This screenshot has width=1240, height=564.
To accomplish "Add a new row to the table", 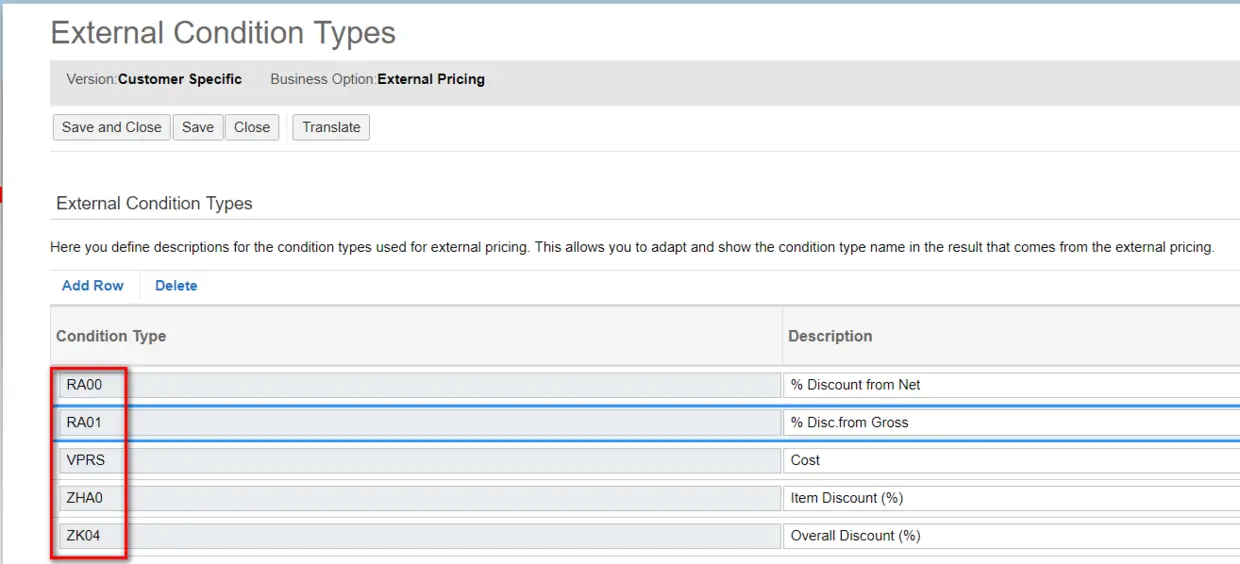I will (x=93, y=286).
